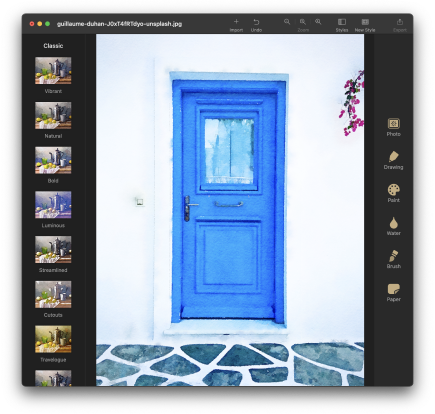
Task: Maximize window with the green button
Action: (47, 24)
